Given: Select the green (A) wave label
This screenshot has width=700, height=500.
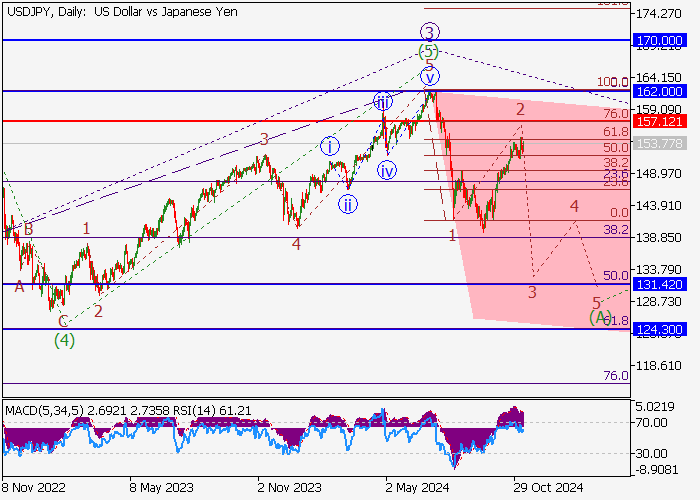Looking at the screenshot, I should tap(600, 318).
